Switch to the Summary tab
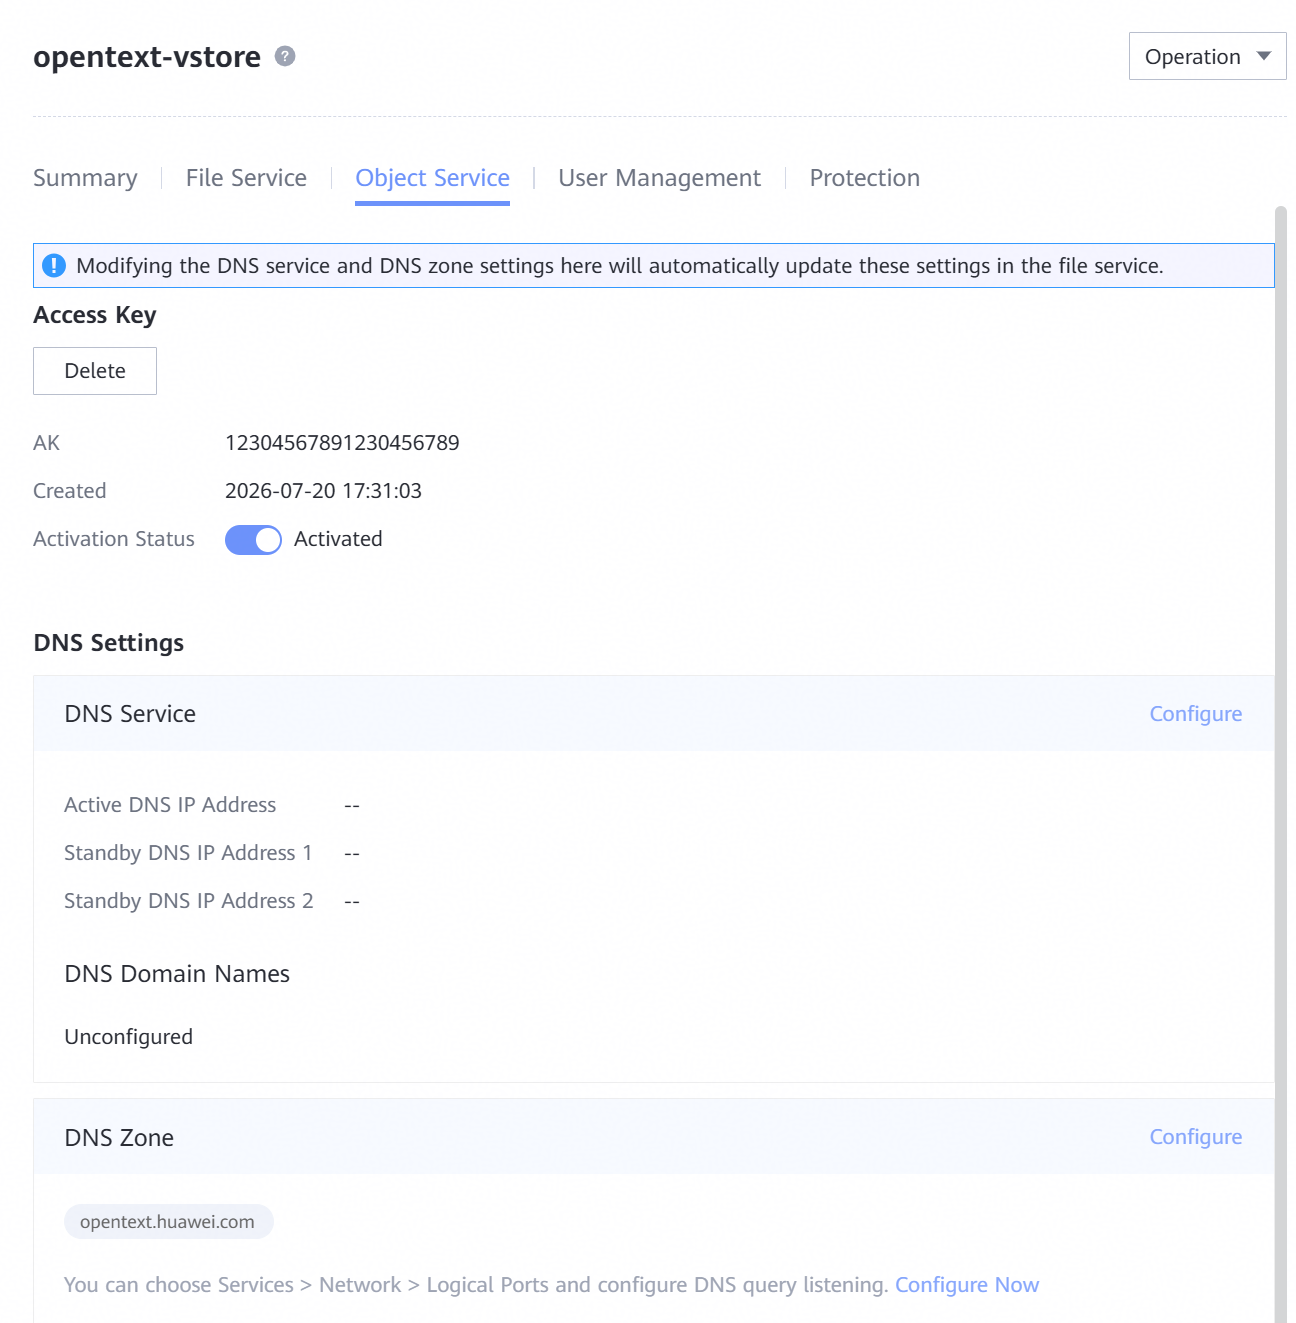 tap(85, 178)
